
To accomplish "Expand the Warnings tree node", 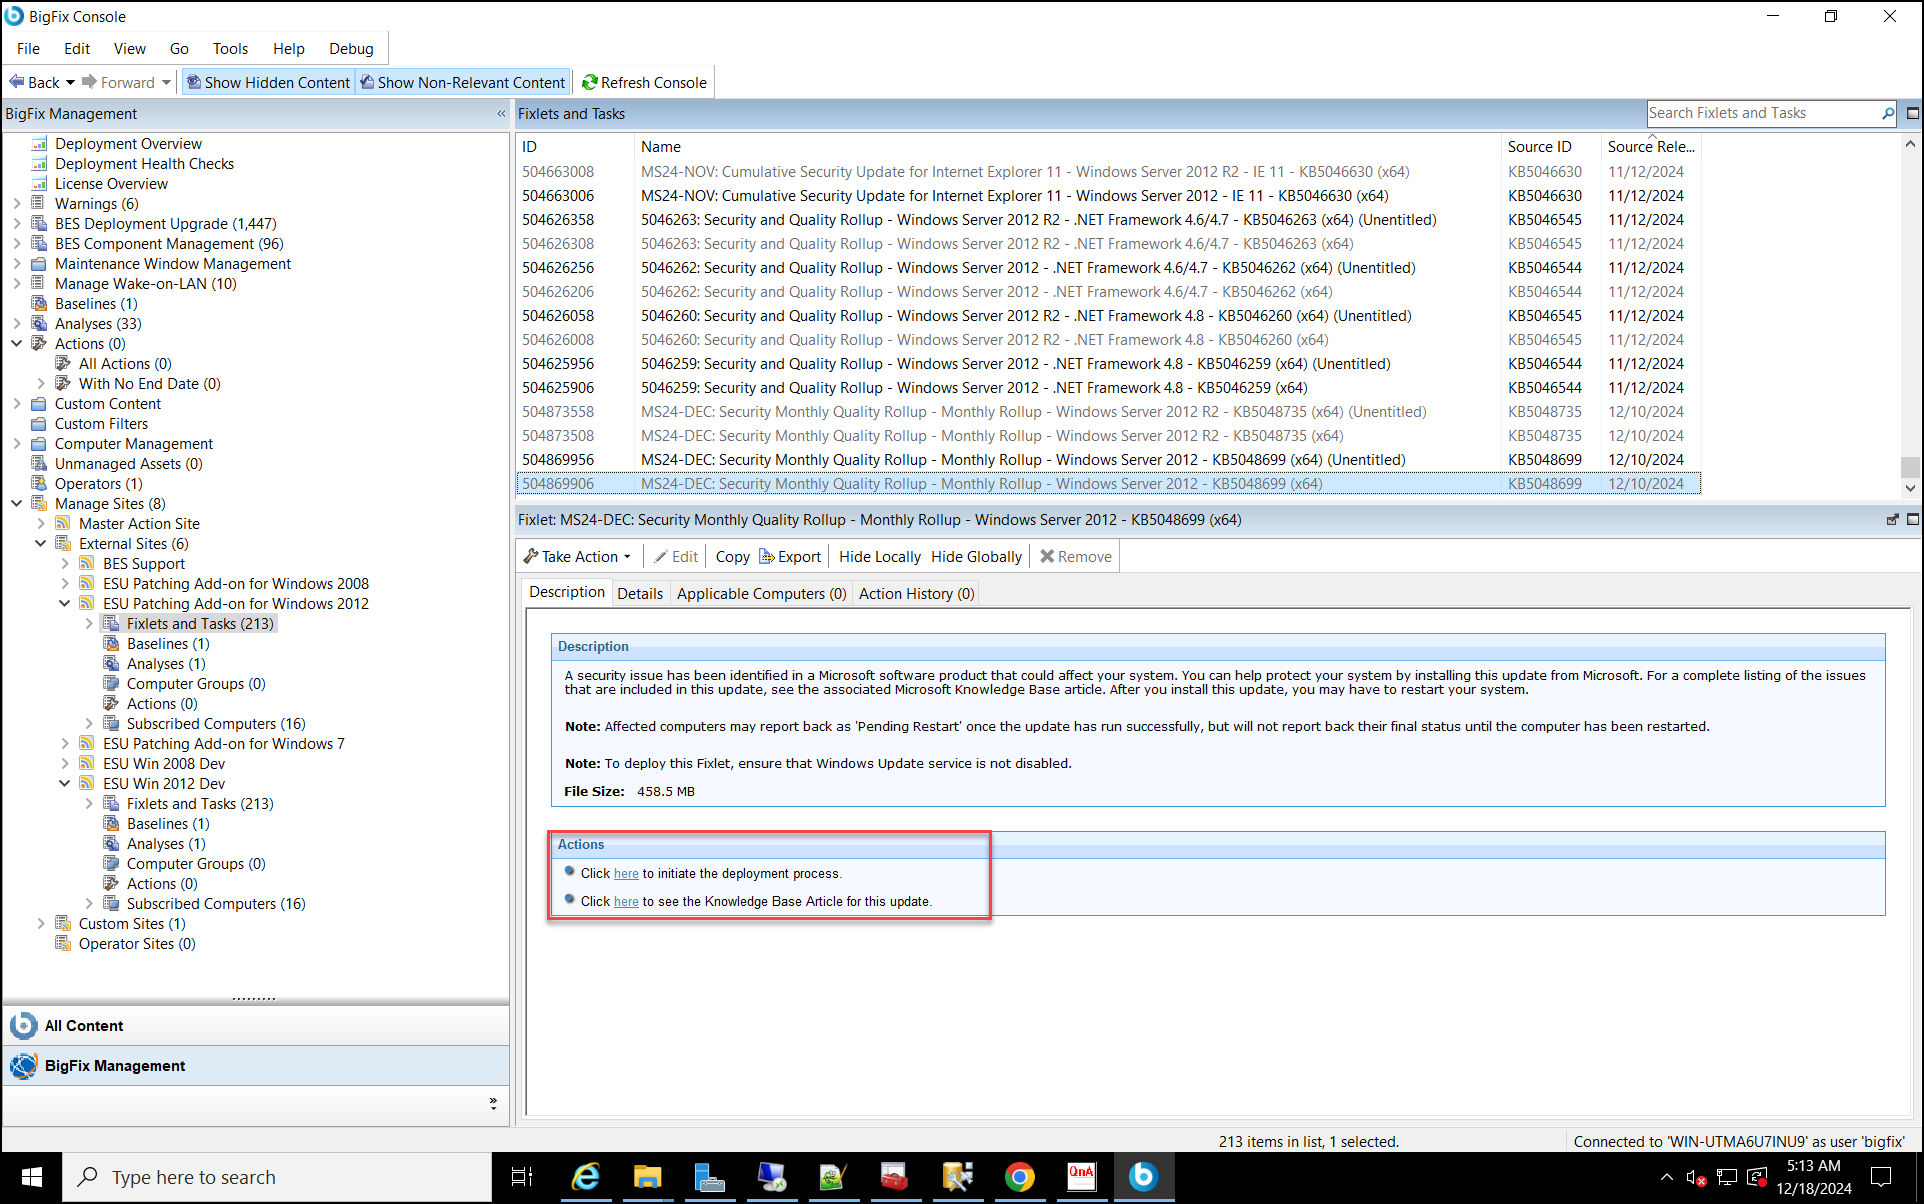I will pos(17,203).
